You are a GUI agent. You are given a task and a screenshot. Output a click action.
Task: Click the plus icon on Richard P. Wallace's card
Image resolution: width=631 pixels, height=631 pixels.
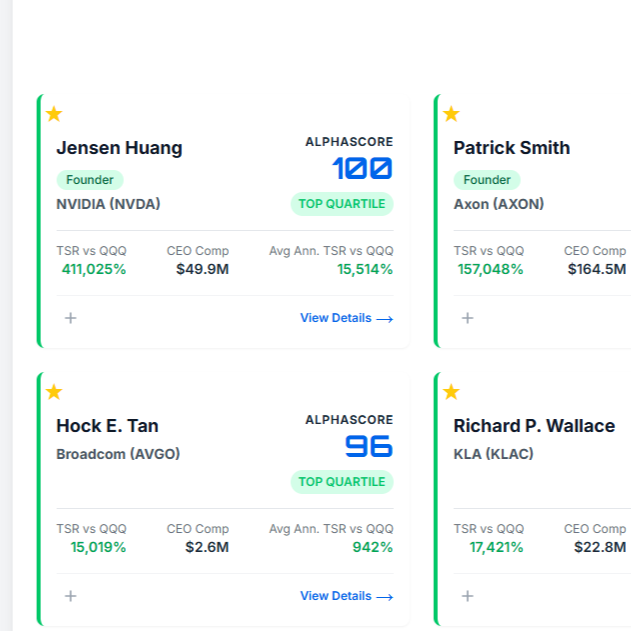(467, 596)
